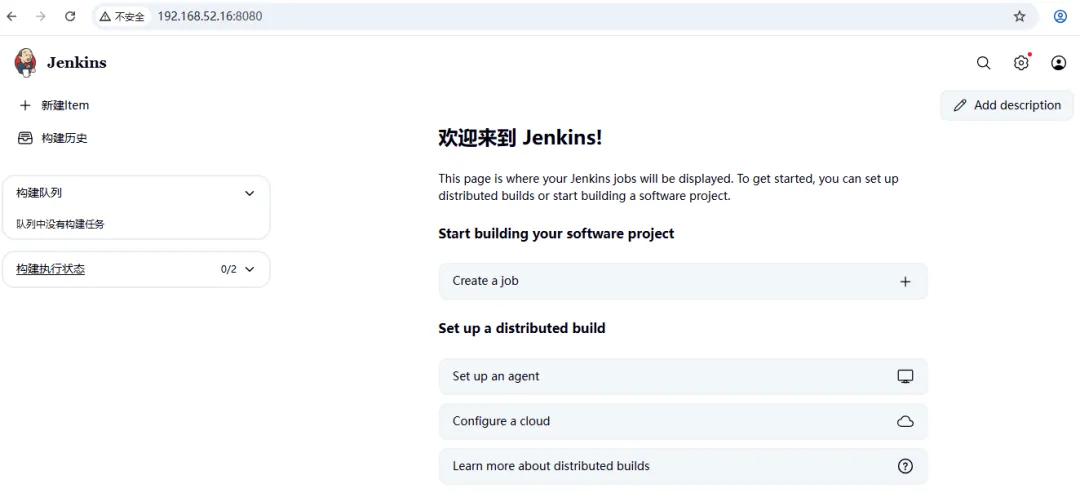This screenshot has width=1080, height=493.
Task: Click the Jenkins title text link
Action: [x=76, y=63]
